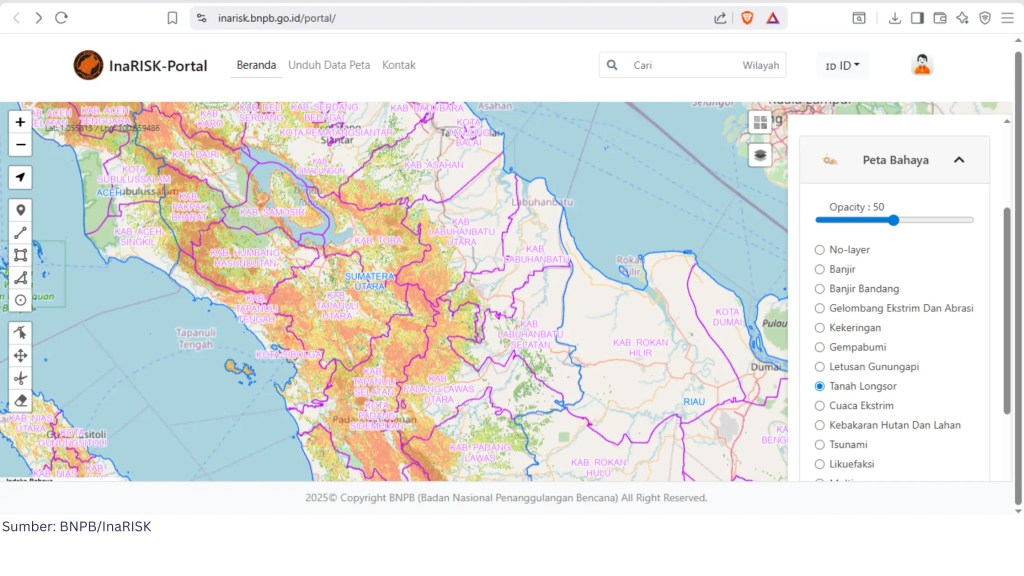Go to the Unduh Data Peta page
1024x576 pixels.
coord(329,65)
